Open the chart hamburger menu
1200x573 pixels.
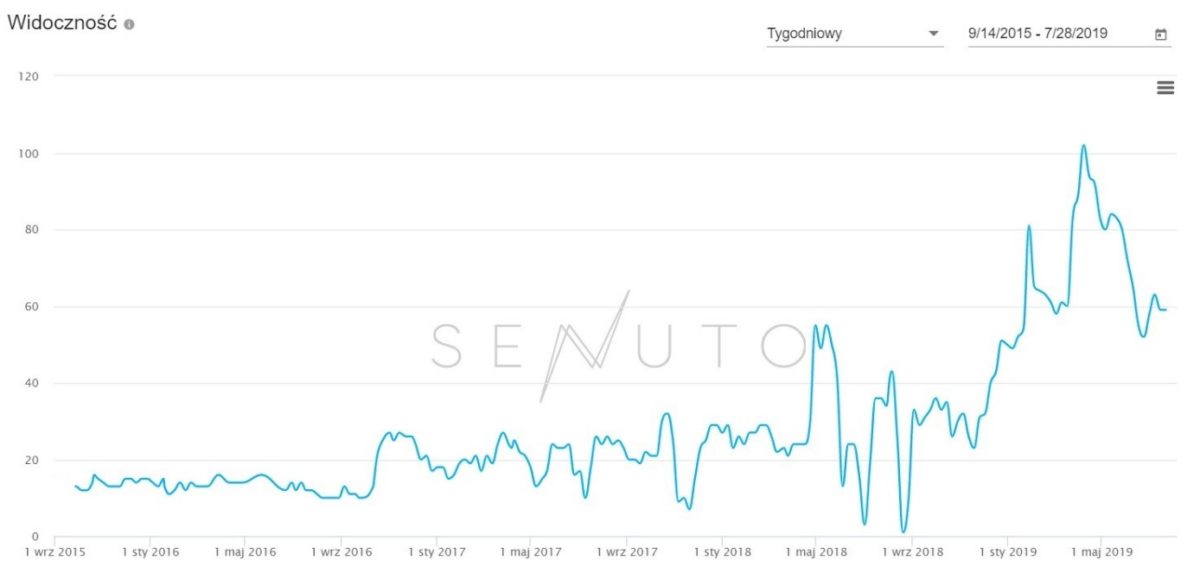point(1165,88)
